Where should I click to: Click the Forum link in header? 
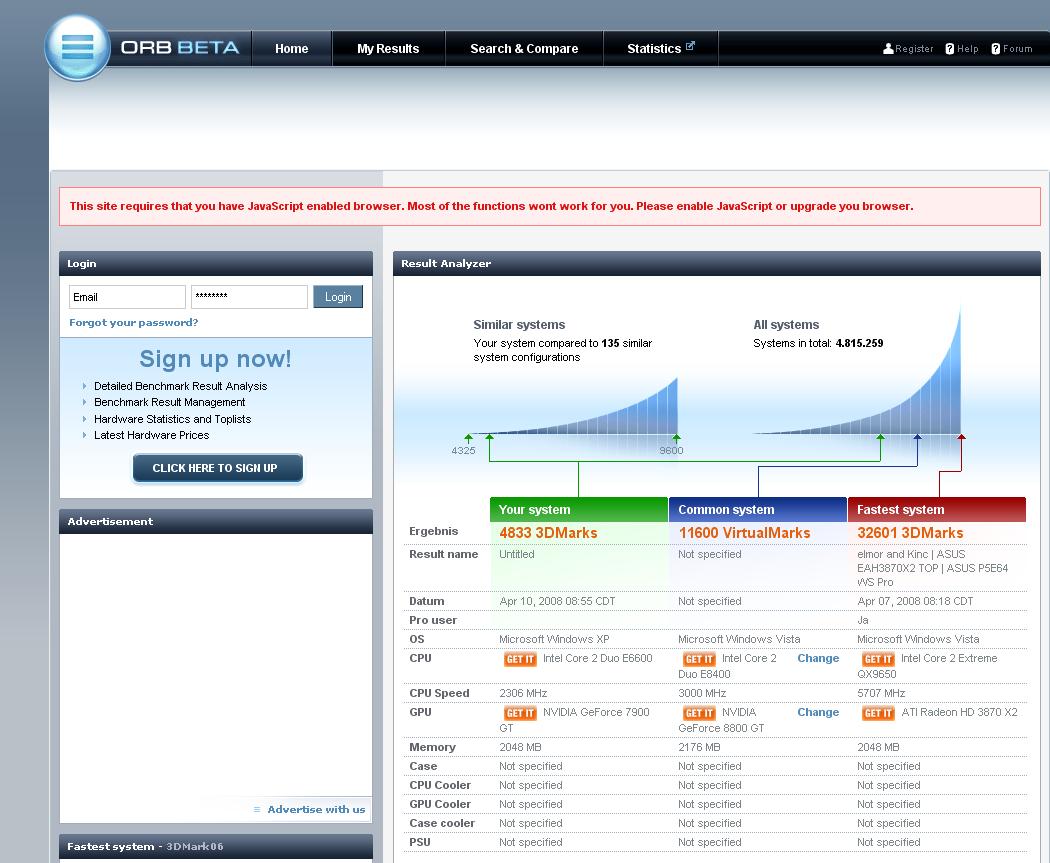1017,48
